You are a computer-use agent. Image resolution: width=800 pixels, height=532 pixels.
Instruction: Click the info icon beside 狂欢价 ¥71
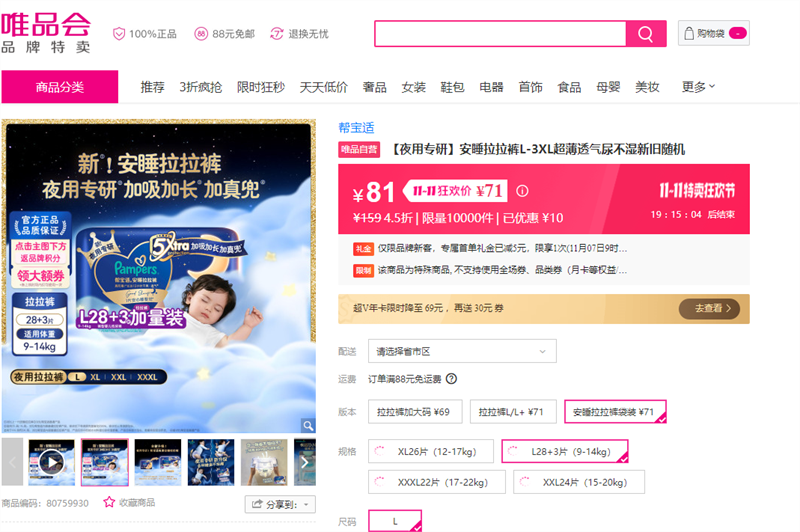(x=522, y=191)
